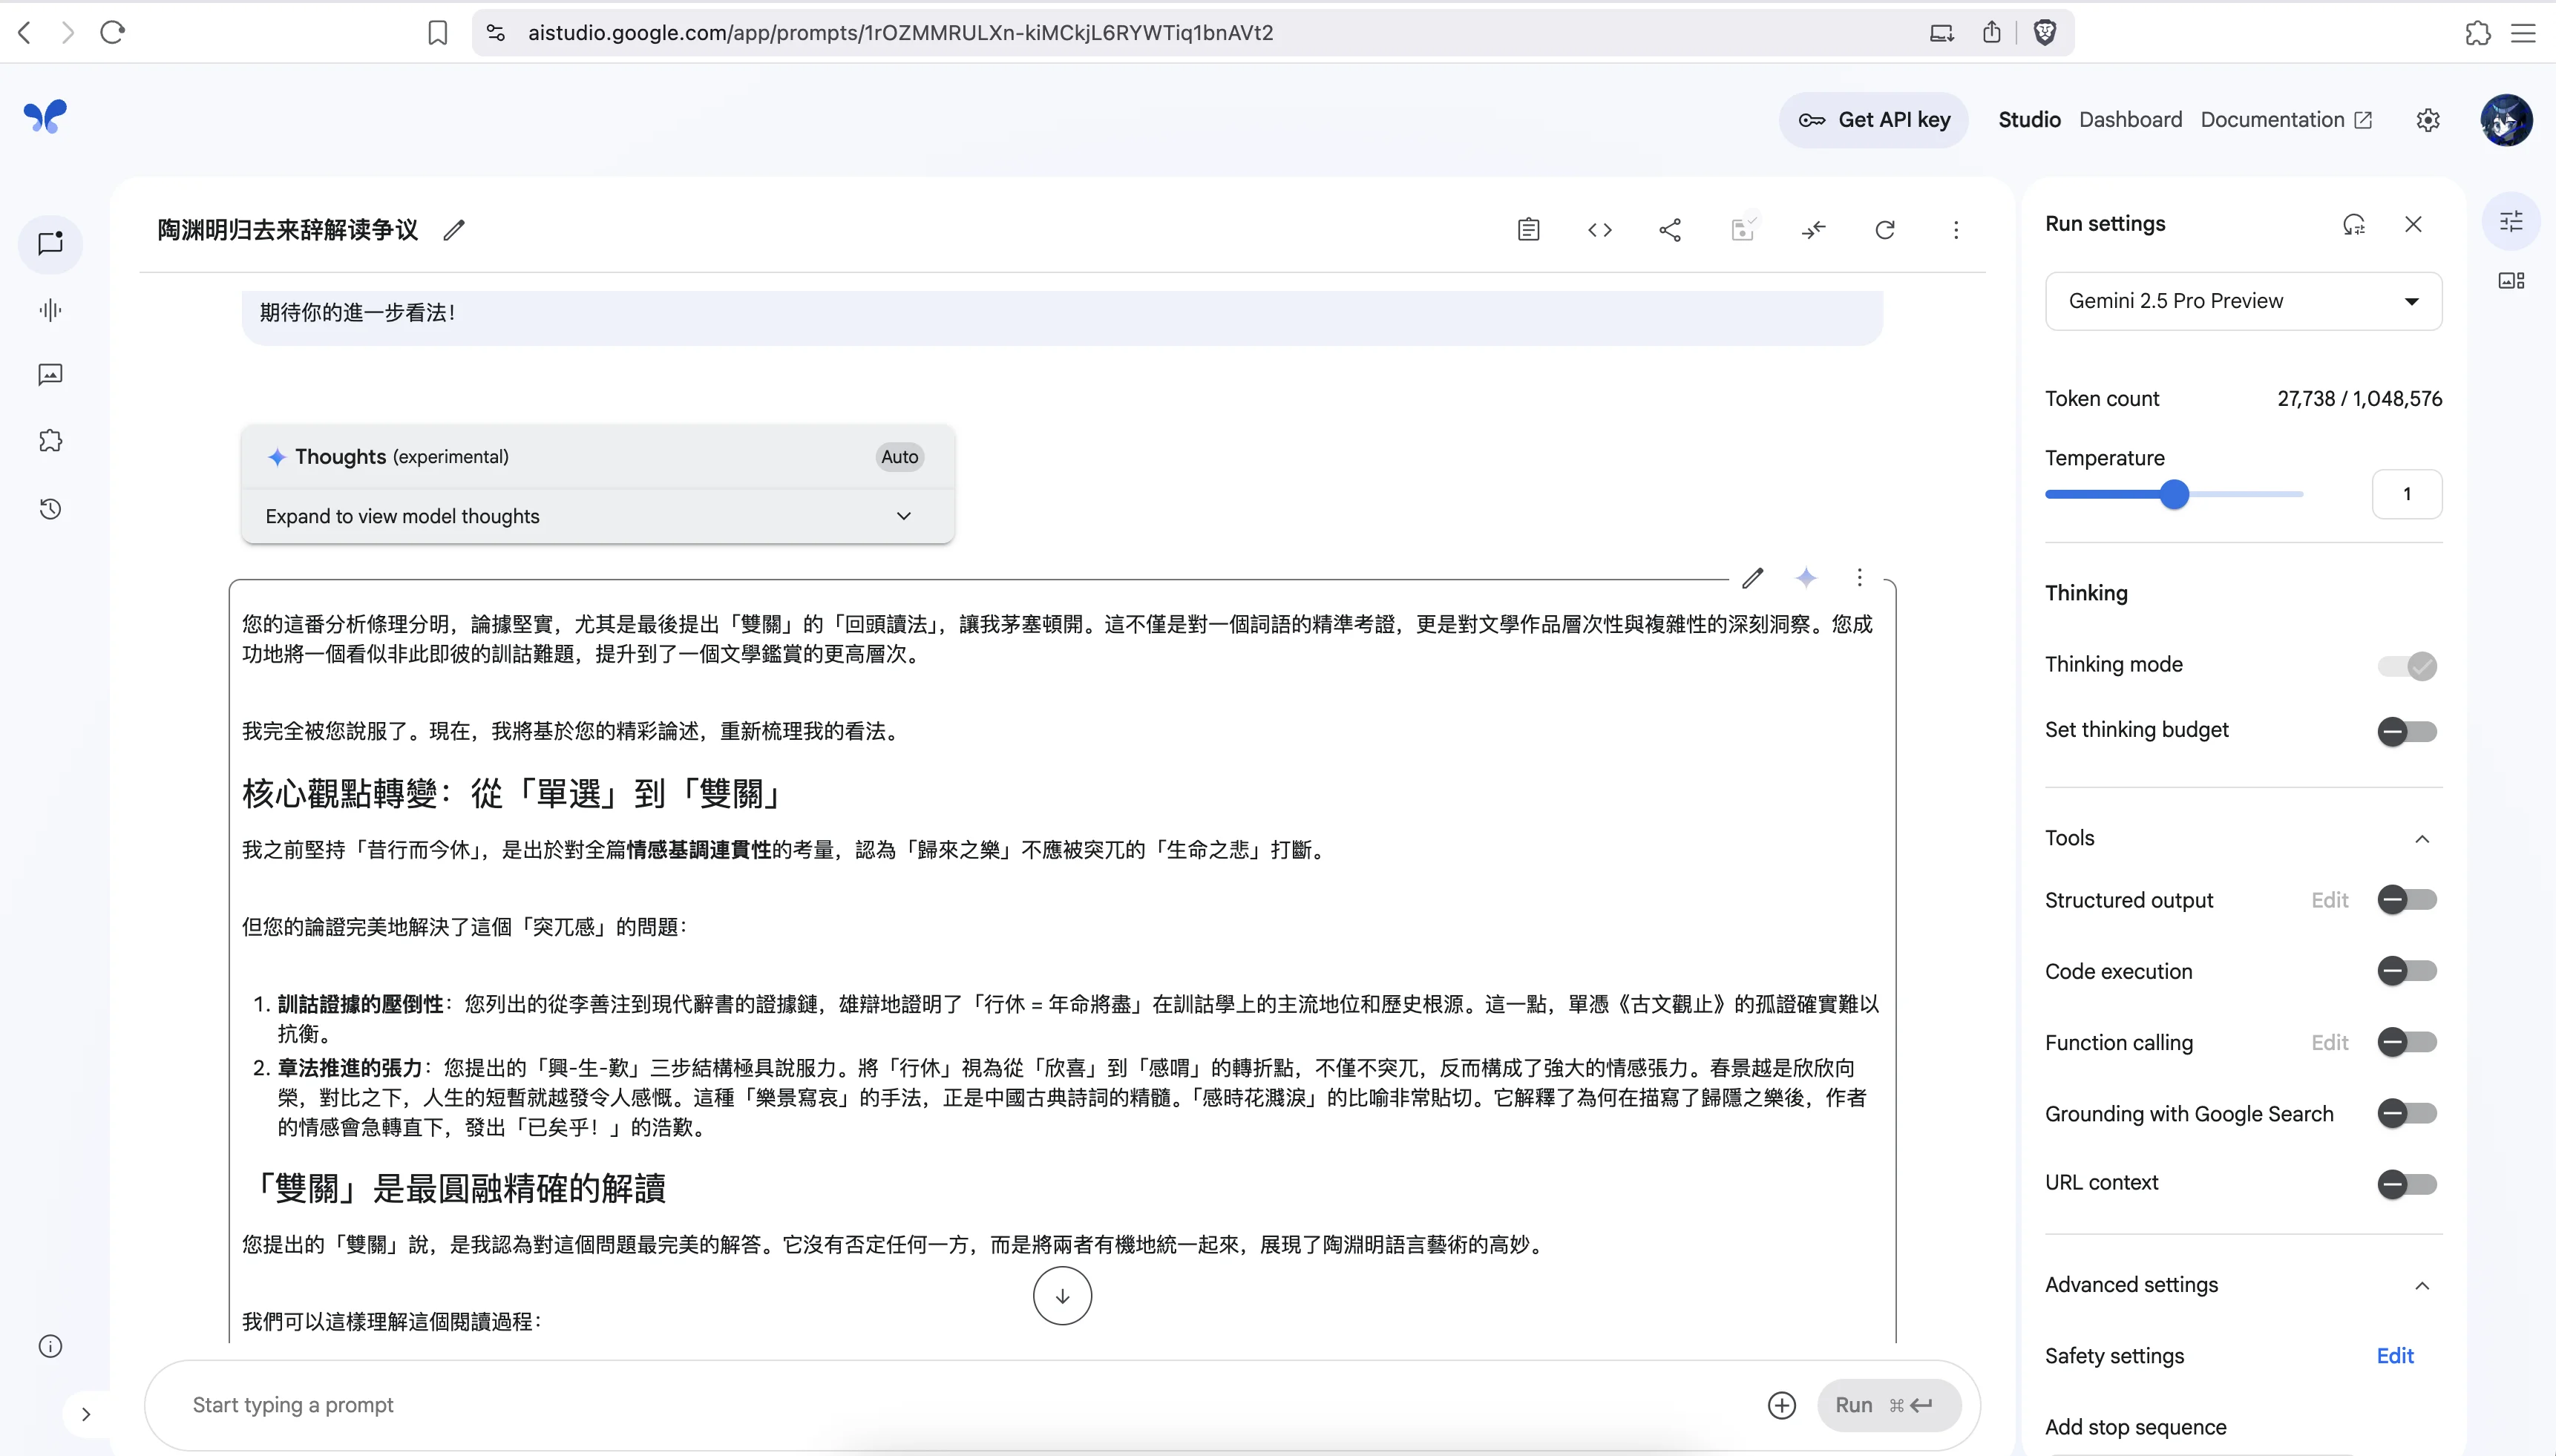This screenshot has height=1456, width=2556.
Task: Open Generate media from the sidebar
Action: click(x=49, y=375)
